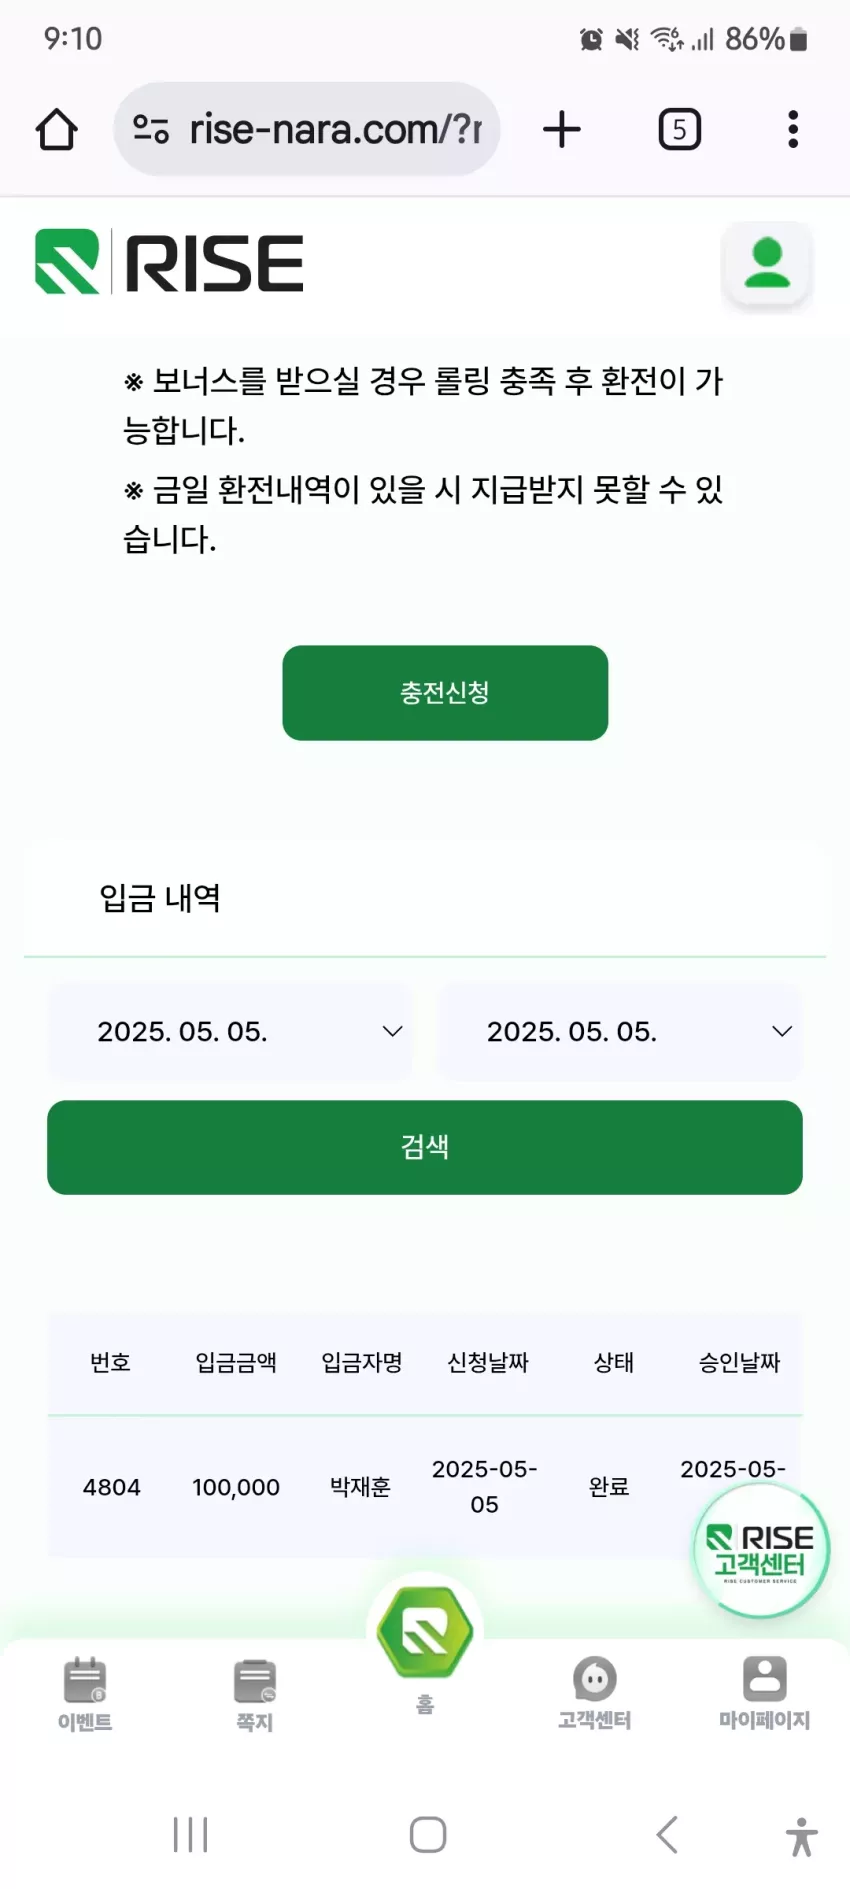
Task: Click the RISE logo in the header
Action: click(169, 263)
